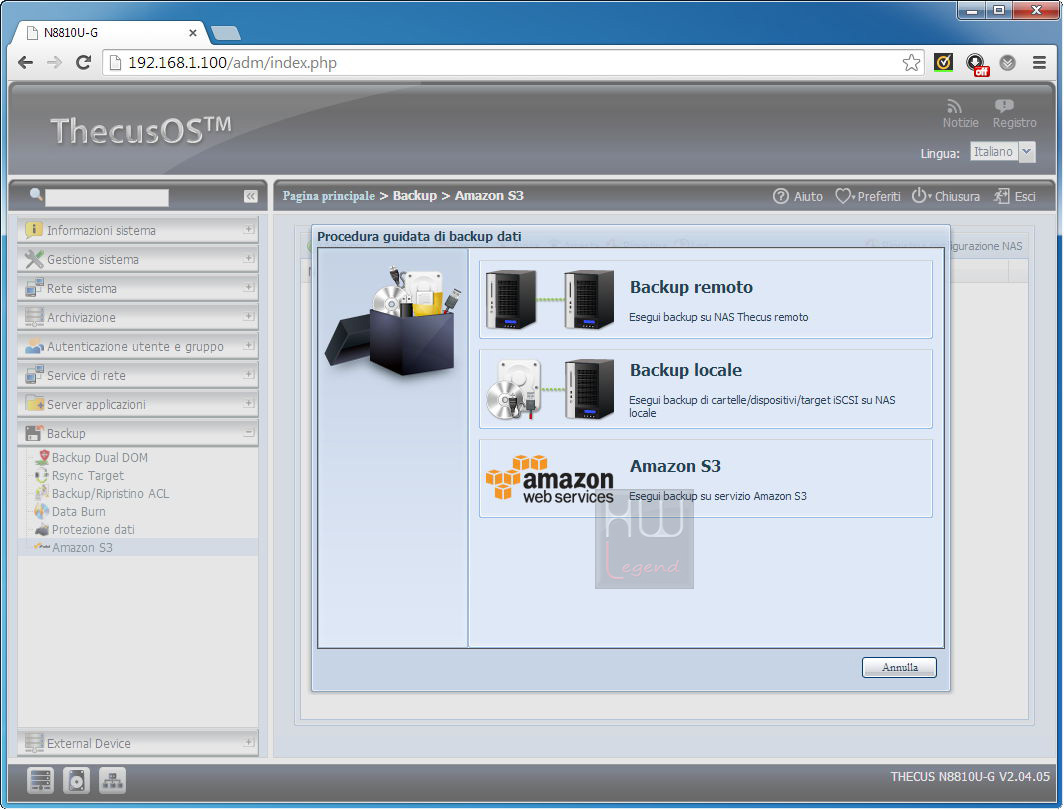Click the RAID status icon in bottom bar
Image resolution: width=1064 pixels, height=810 pixels.
click(40, 780)
